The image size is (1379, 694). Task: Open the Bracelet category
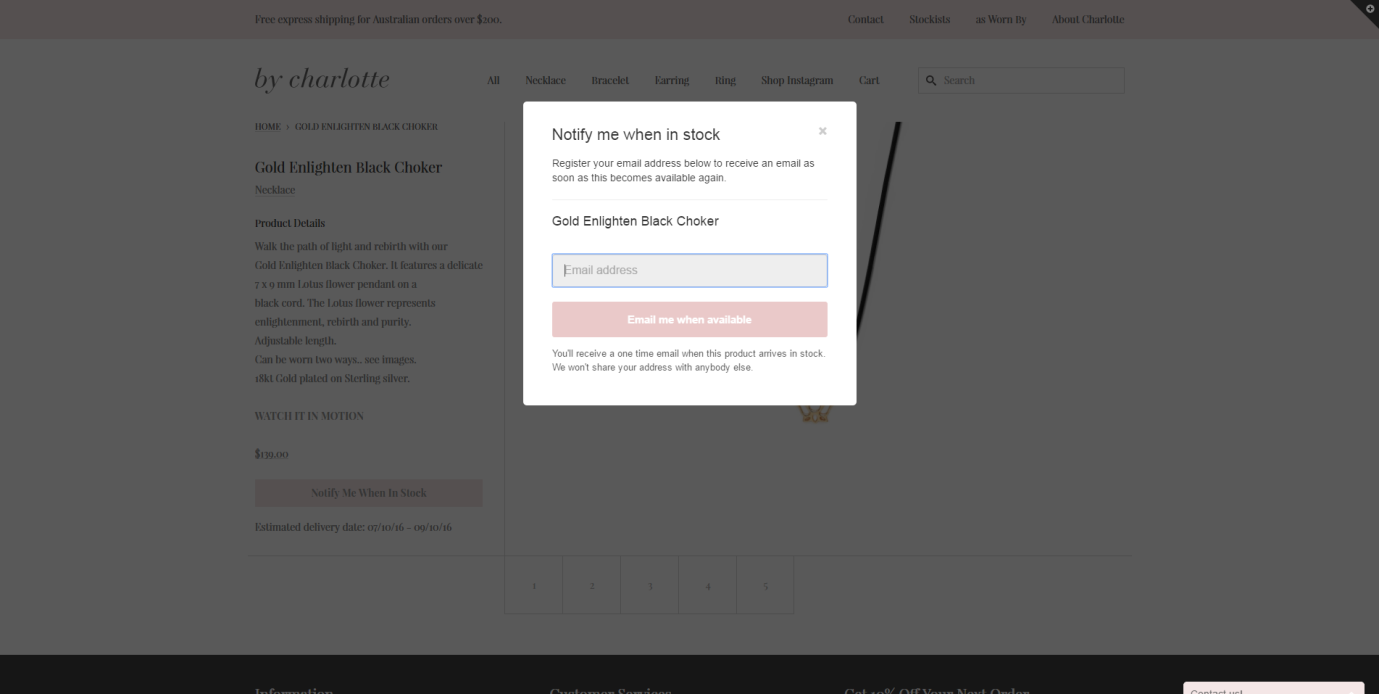[610, 81]
